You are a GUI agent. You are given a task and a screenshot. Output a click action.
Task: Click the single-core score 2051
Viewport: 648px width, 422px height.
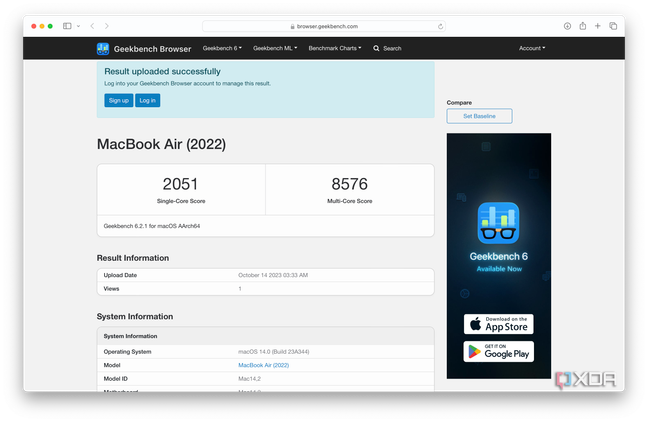point(180,184)
